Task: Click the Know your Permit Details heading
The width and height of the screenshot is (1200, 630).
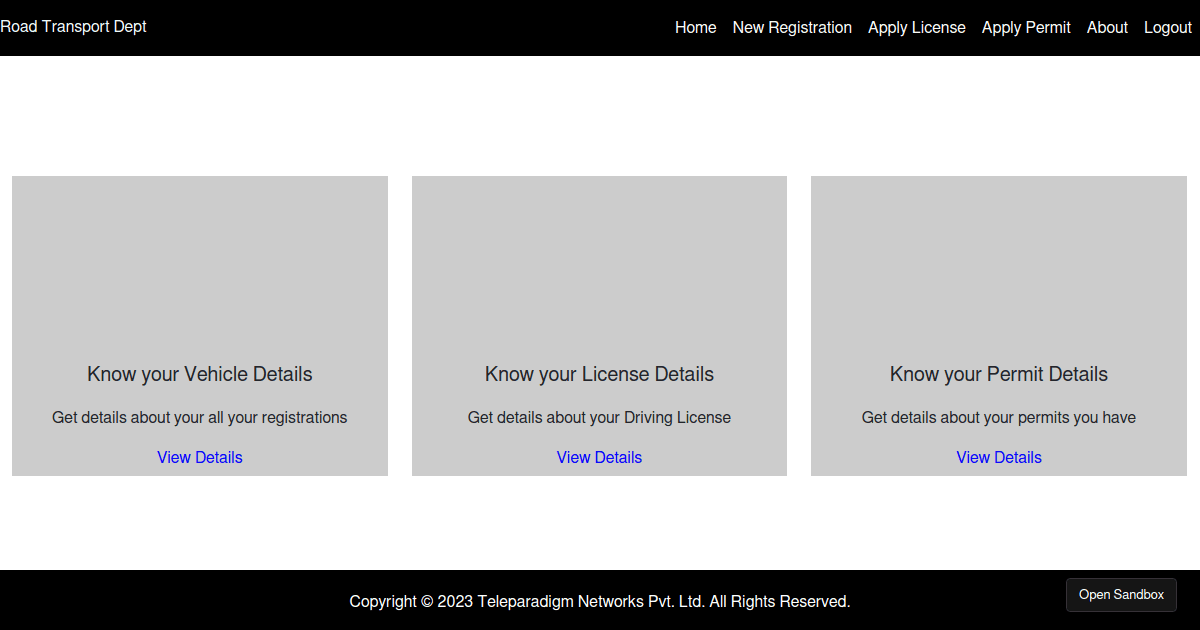Action: (x=998, y=374)
